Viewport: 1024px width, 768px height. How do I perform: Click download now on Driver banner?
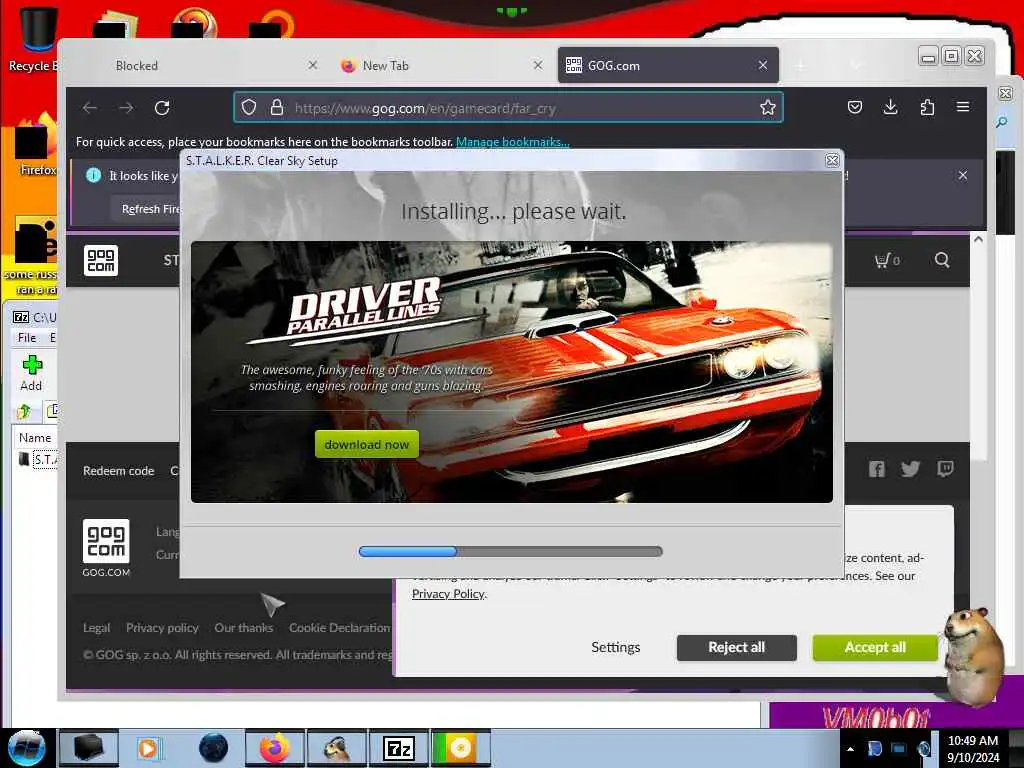click(x=367, y=444)
